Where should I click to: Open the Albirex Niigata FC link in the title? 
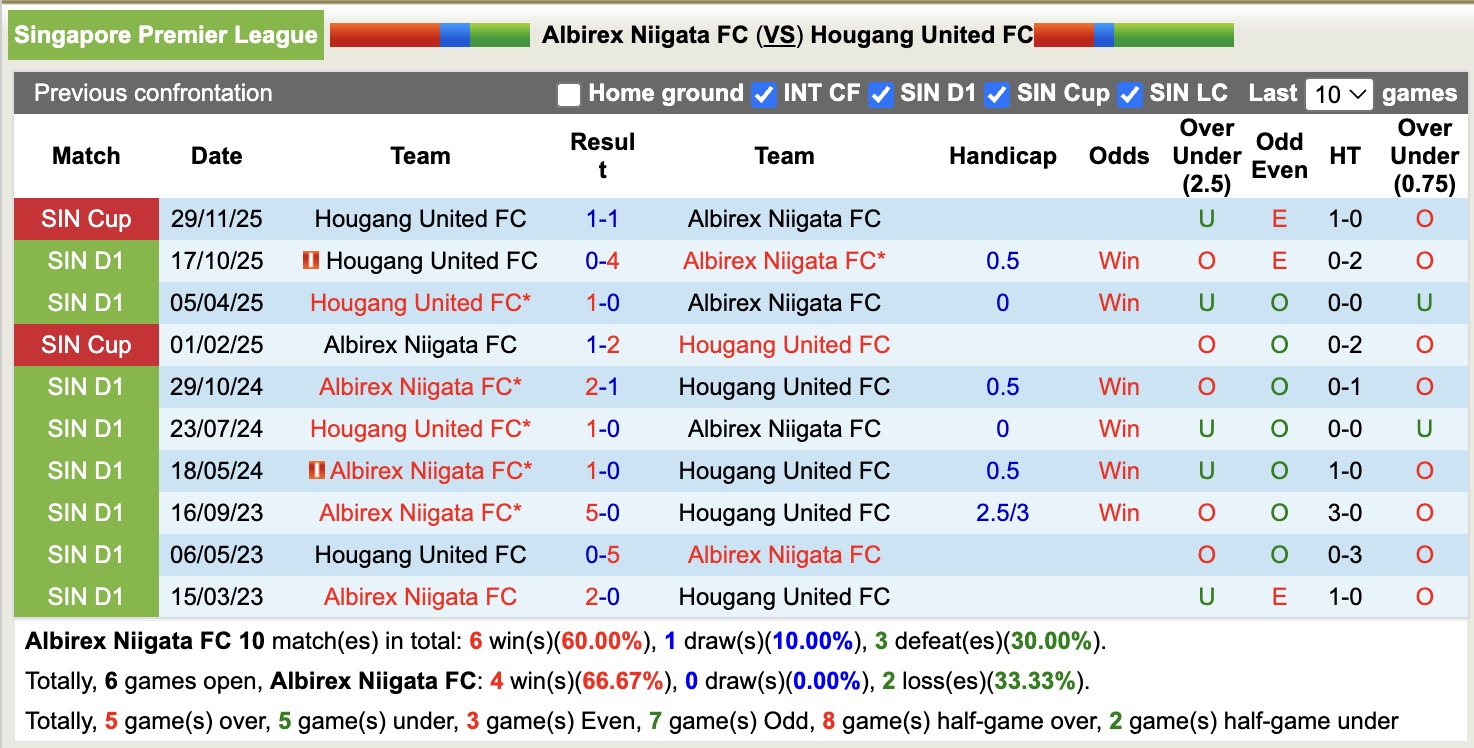646,33
